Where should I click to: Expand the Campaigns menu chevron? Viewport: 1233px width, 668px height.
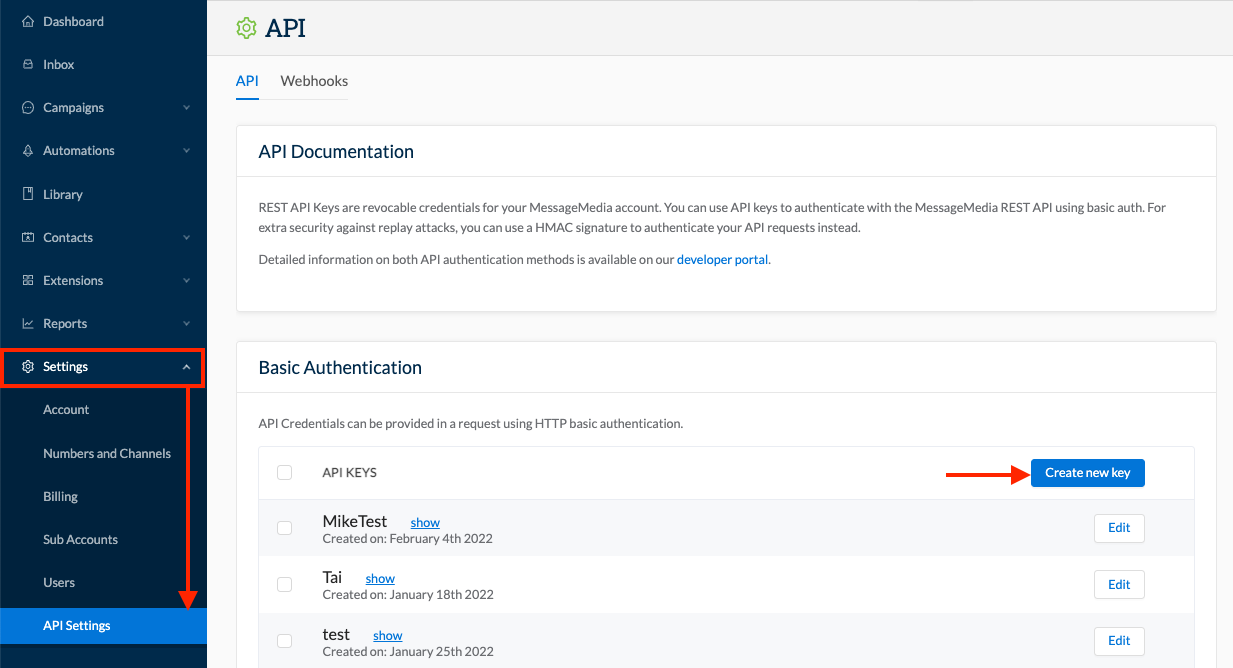tap(186, 108)
